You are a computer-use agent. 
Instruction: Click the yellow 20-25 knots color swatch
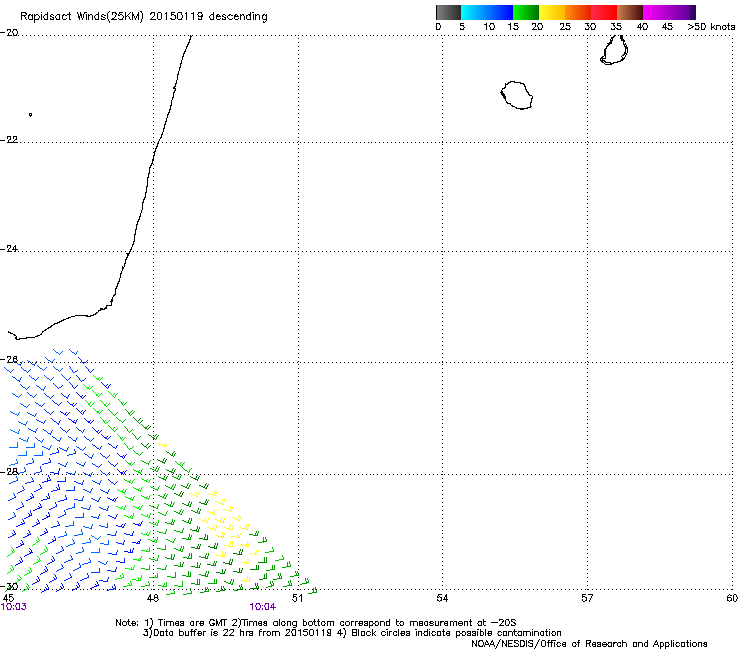[x=552, y=12]
